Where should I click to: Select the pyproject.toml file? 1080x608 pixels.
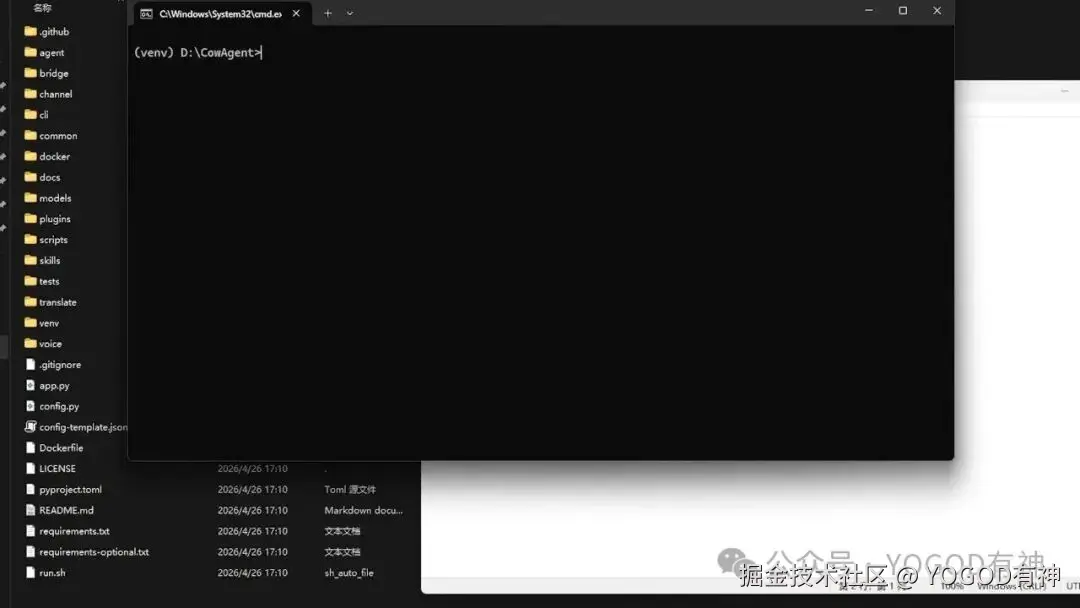(x=63, y=490)
